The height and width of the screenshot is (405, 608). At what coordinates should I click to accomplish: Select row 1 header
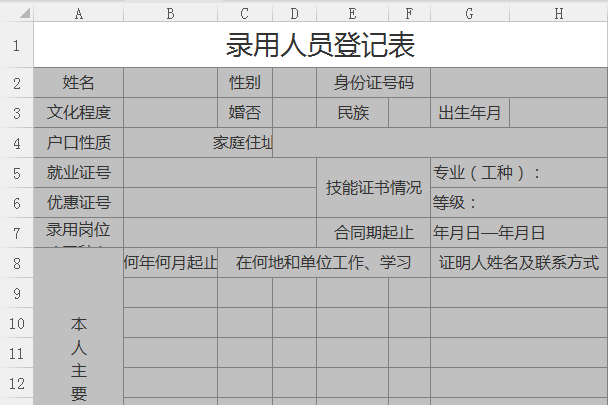point(16,46)
